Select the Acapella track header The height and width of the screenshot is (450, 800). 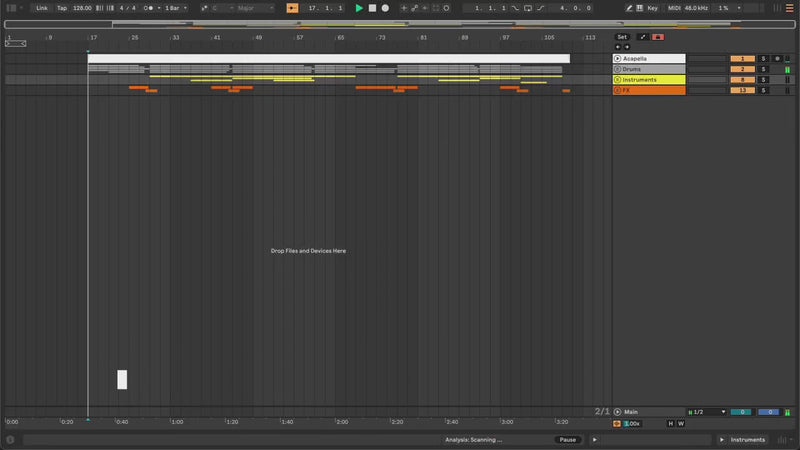tap(650, 59)
